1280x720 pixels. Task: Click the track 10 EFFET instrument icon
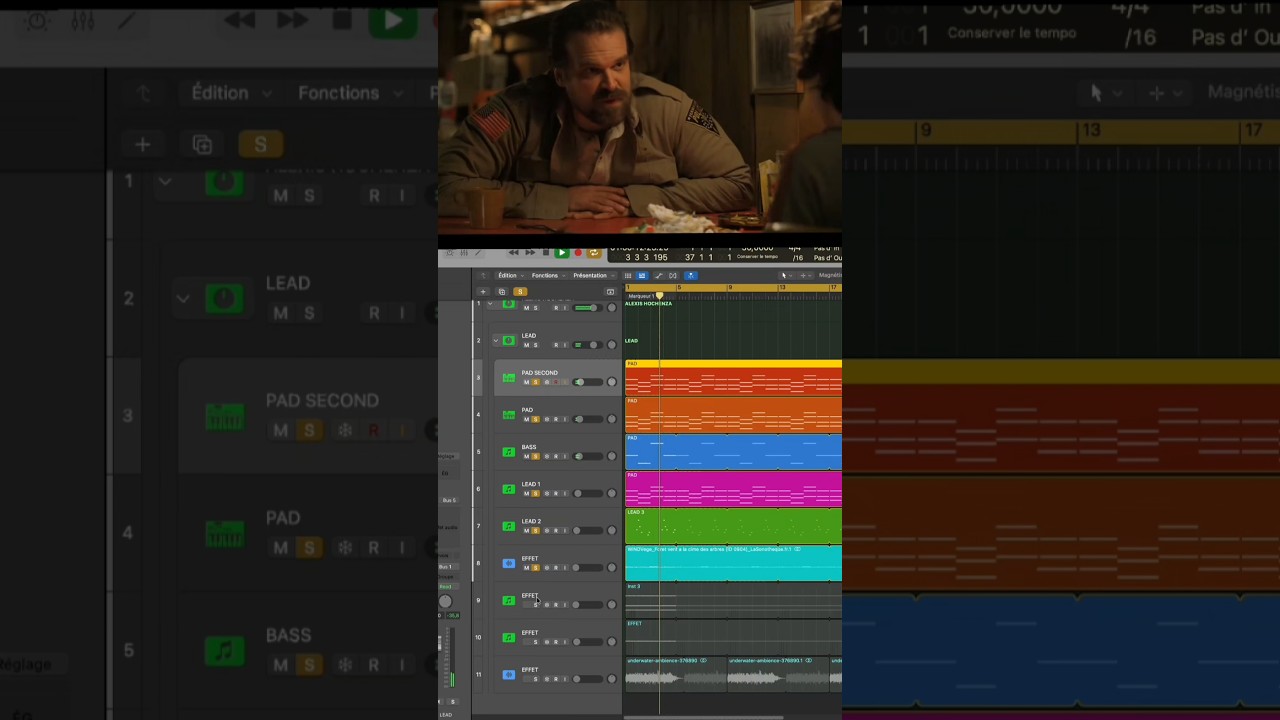508,637
